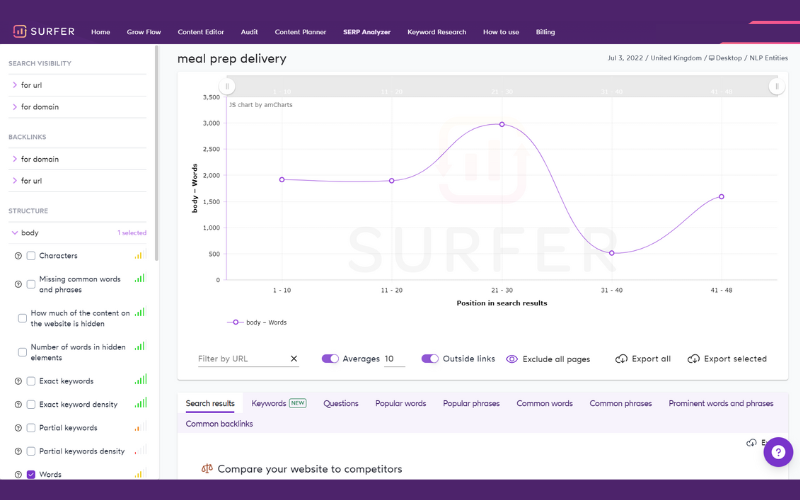Image resolution: width=800 pixels, height=500 pixels.
Task: Turn off the Outside links toggle
Action: click(430, 359)
